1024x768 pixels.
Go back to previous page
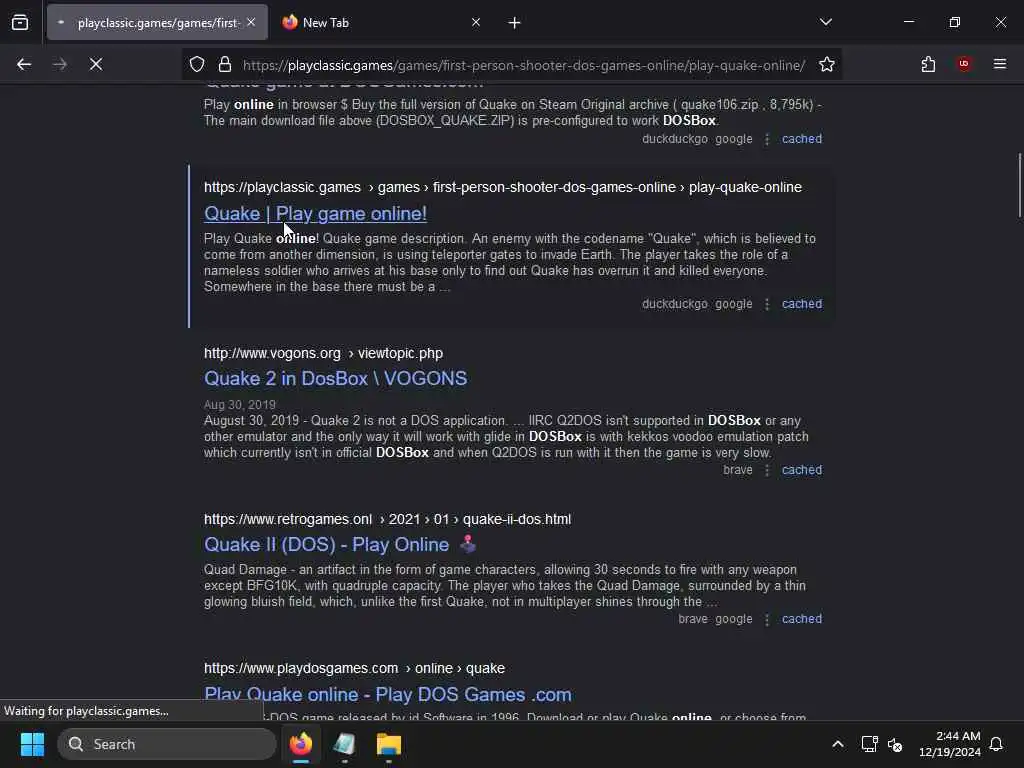[x=24, y=64]
